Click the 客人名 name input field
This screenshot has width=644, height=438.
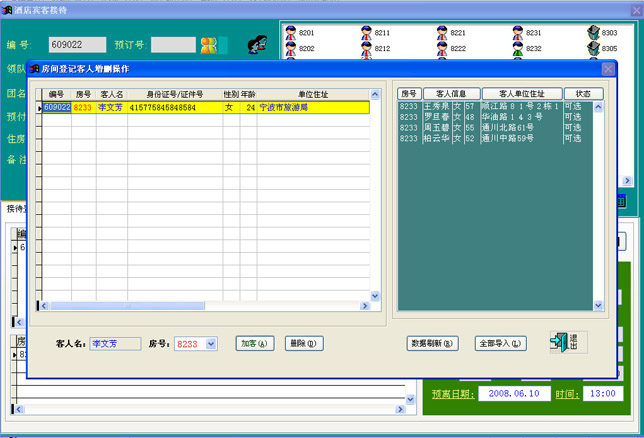(113, 343)
